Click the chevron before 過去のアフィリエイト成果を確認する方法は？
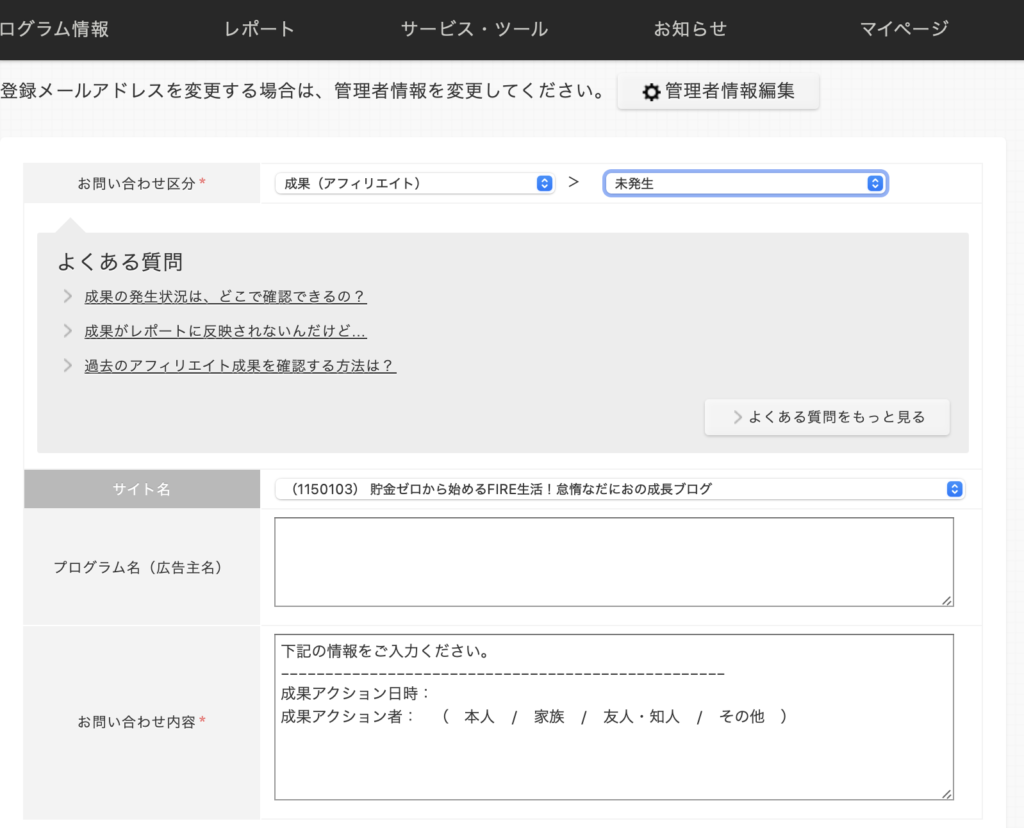 click(x=67, y=366)
